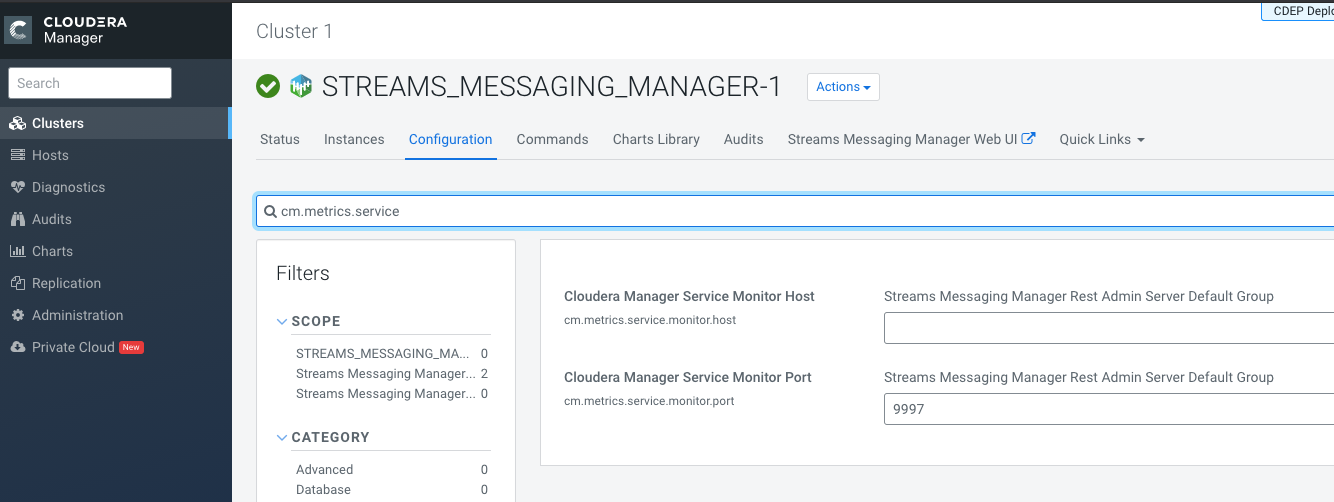Click the cm.metrics.service.monitor.port property name
This screenshot has width=1334, height=502.
click(650, 401)
